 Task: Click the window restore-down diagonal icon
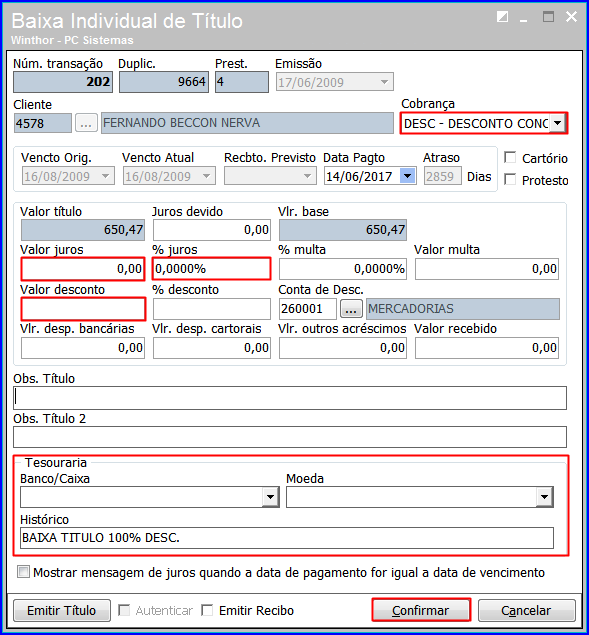click(502, 17)
